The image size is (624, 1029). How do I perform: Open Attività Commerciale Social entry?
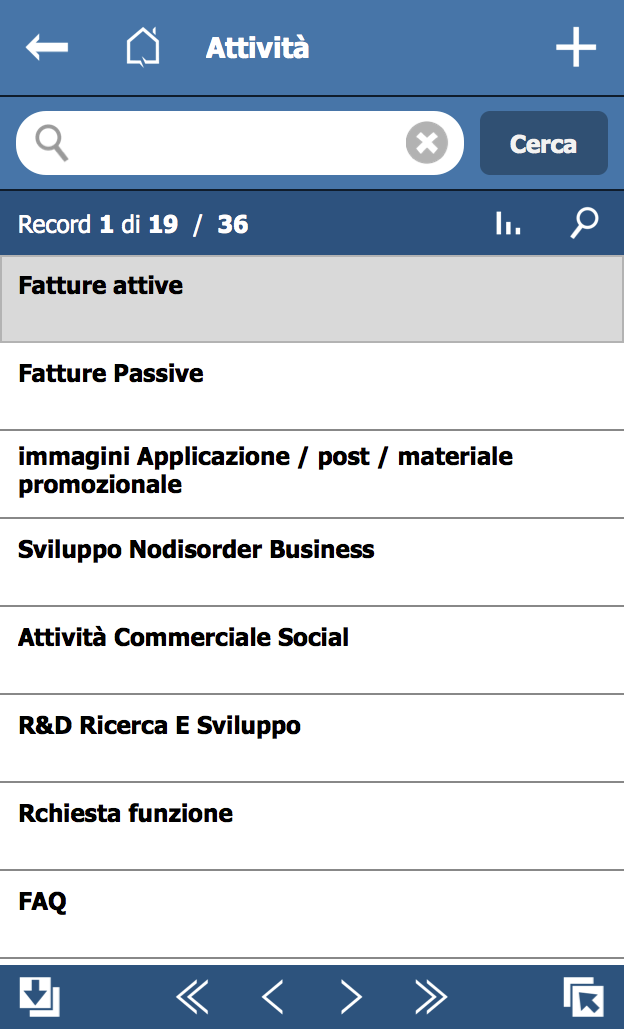(312, 650)
